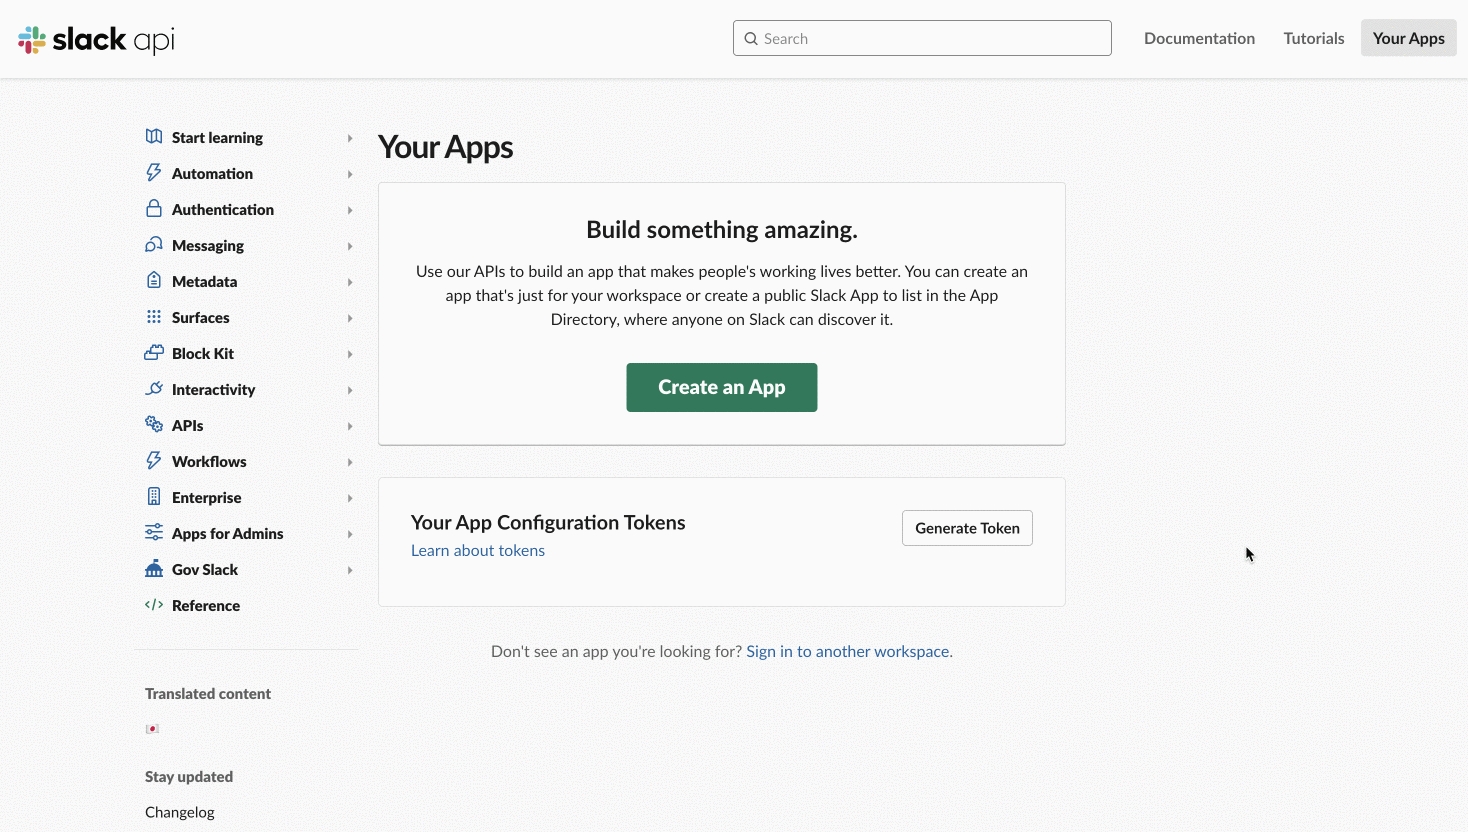Click the Messaging chat bubble icon
The height and width of the screenshot is (832, 1468).
[153, 245]
